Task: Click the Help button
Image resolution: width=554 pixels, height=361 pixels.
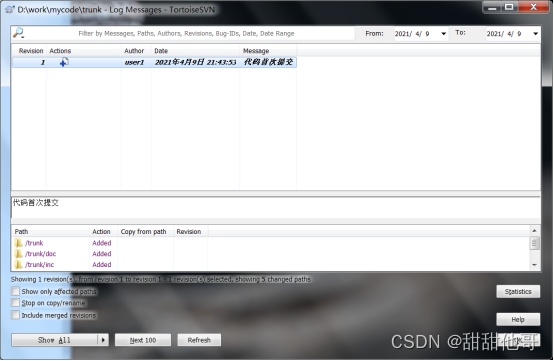Action: (518, 319)
